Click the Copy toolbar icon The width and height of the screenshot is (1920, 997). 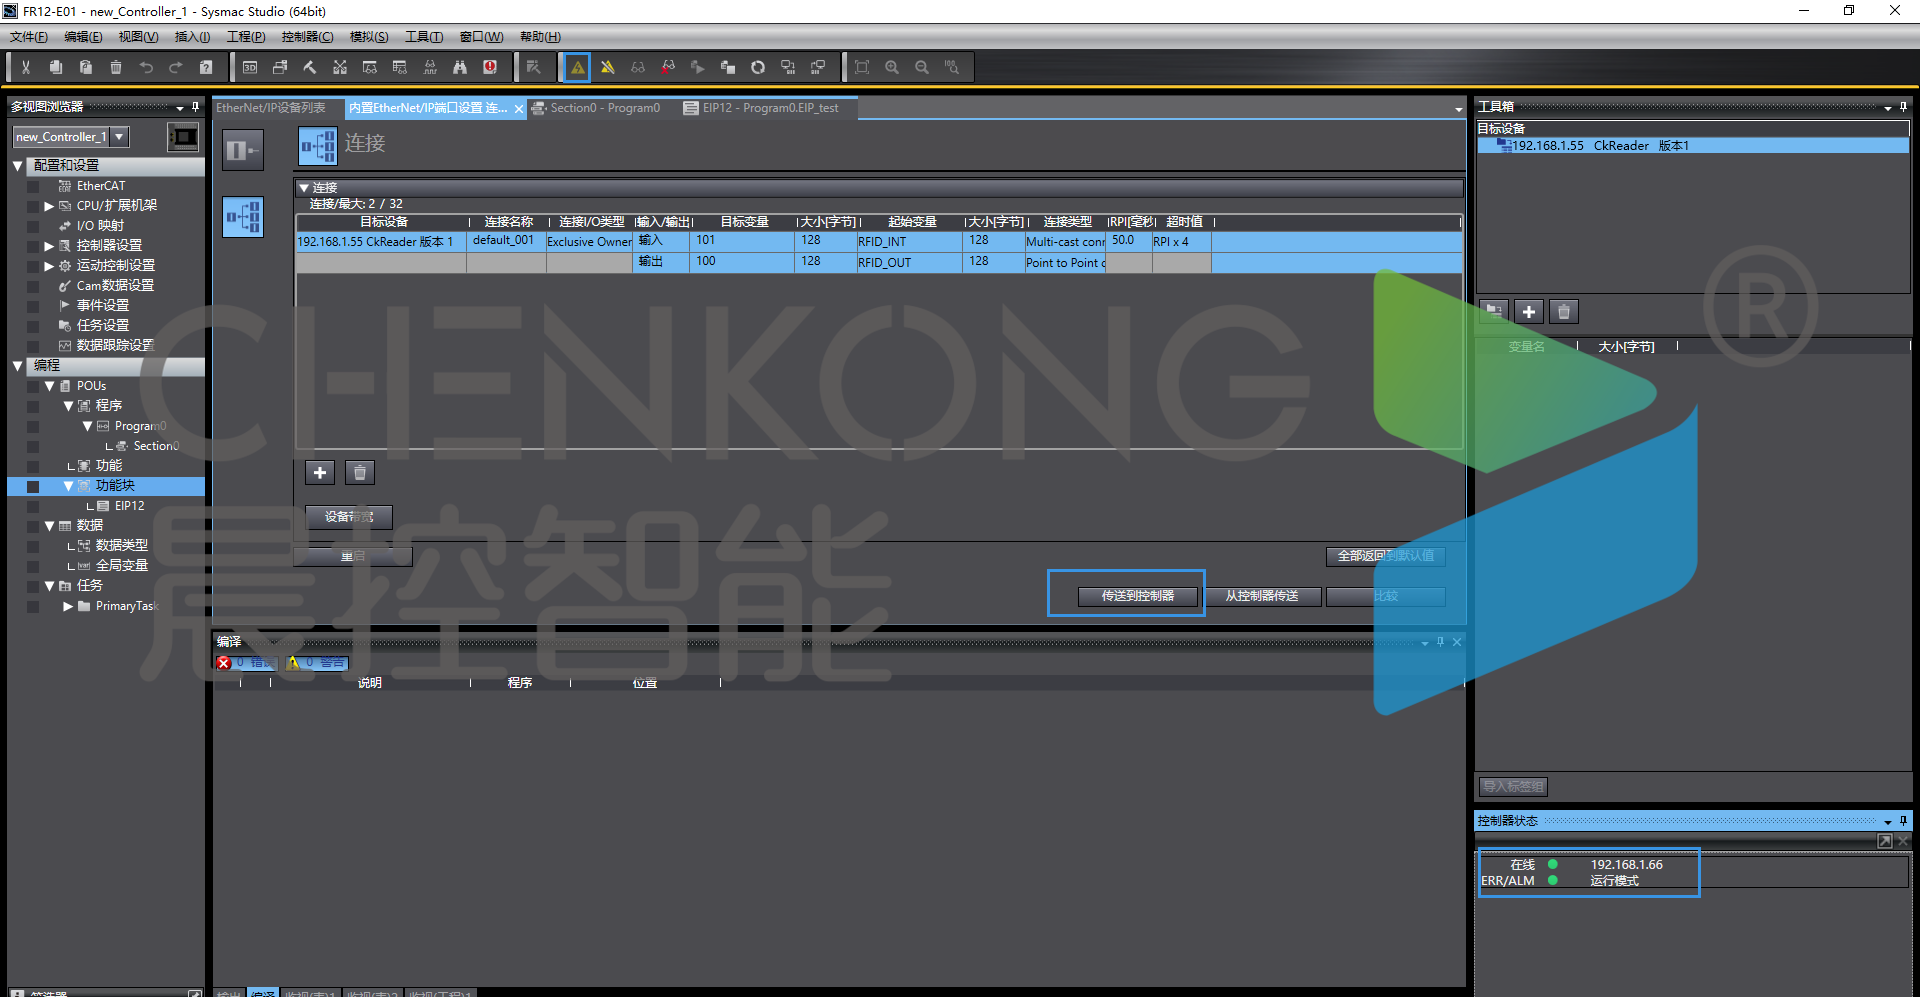tap(56, 67)
